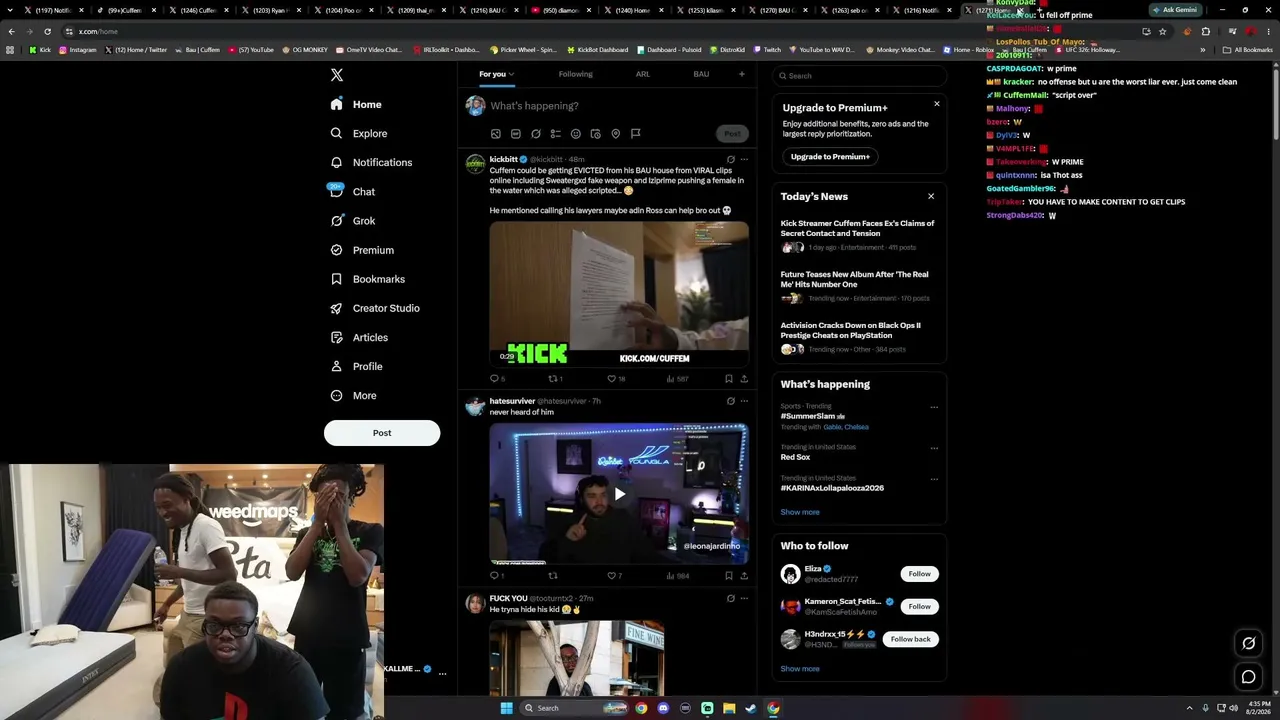Open the kickbitt video thumbnail
Image resolution: width=1280 pixels, height=720 pixels.
(x=619, y=293)
